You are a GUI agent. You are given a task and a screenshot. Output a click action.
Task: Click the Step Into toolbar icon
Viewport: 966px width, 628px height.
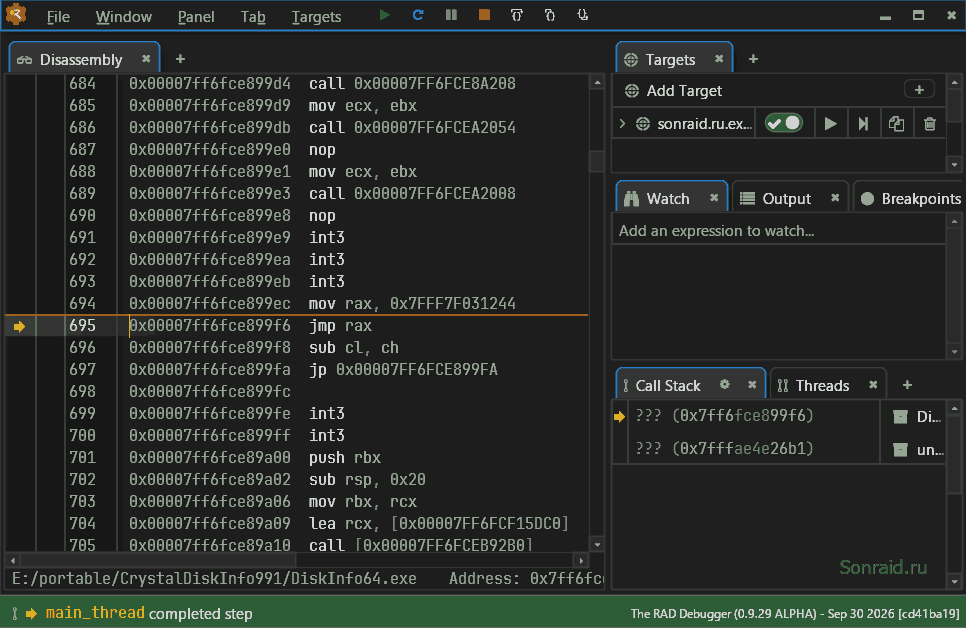click(550, 15)
